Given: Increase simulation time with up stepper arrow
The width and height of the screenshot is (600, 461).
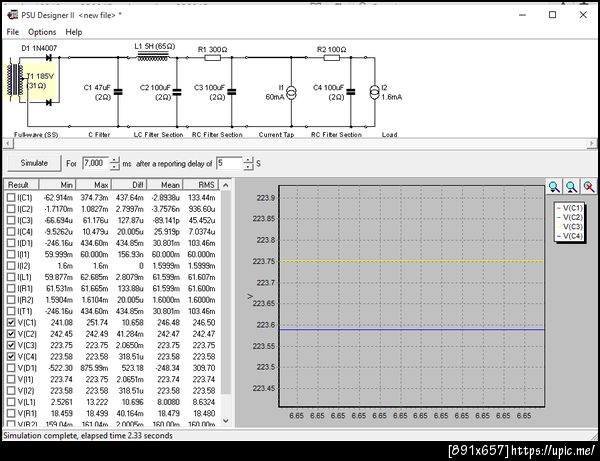Looking at the screenshot, I should 114,160.
